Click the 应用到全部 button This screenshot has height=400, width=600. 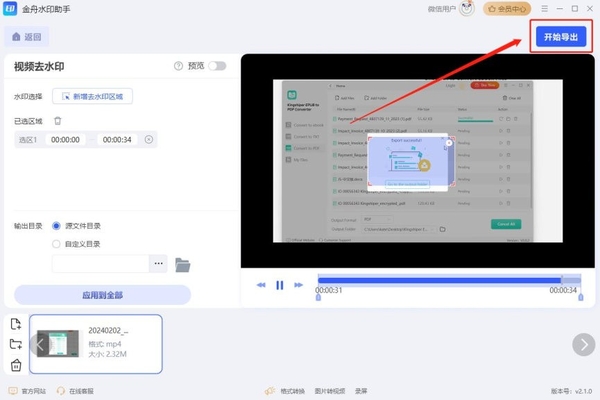(103, 295)
